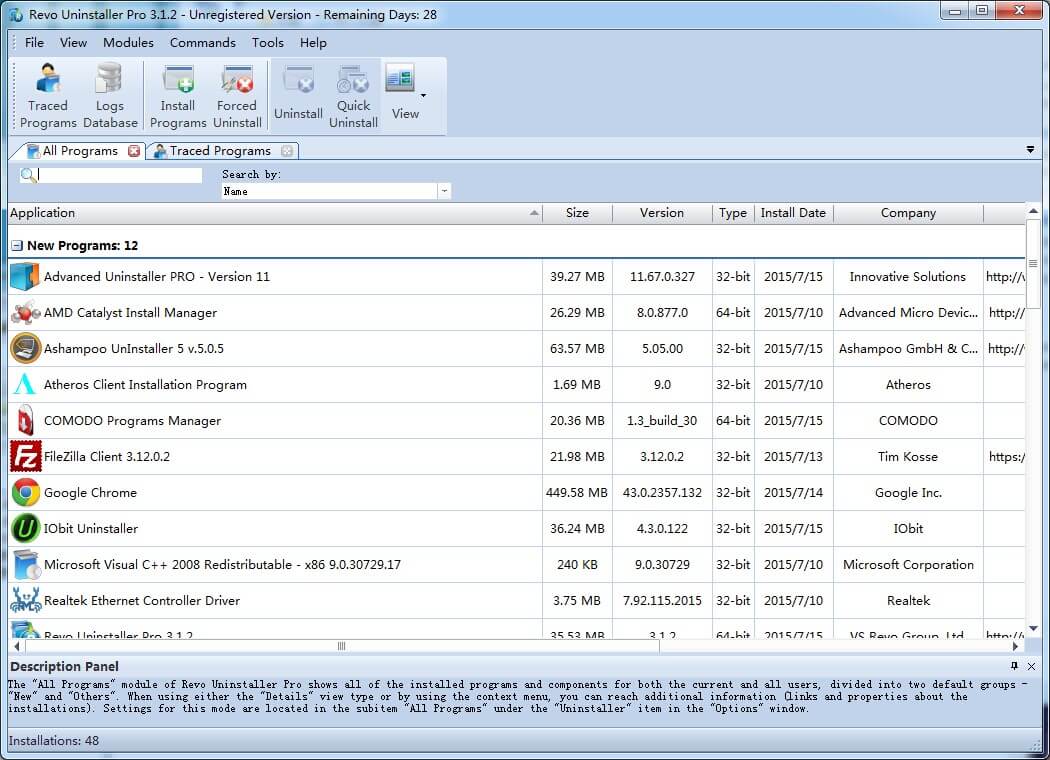Click the vertical scrollbar up arrow
This screenshot has height=760, width=1050.
coord(1033,211)
